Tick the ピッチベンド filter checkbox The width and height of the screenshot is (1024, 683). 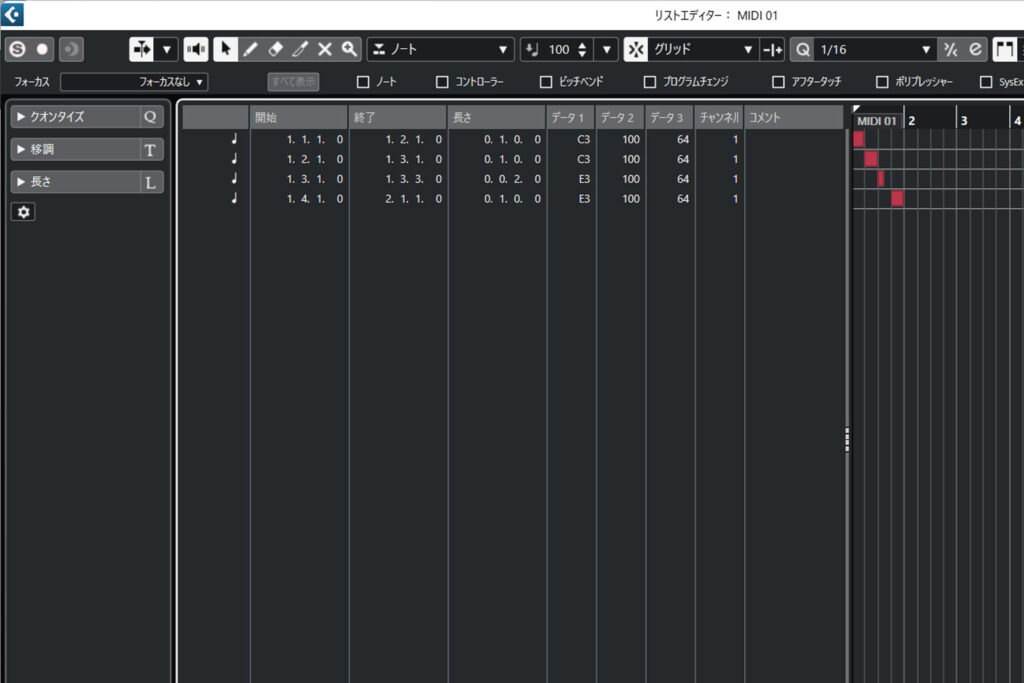[x=546, y=82]
